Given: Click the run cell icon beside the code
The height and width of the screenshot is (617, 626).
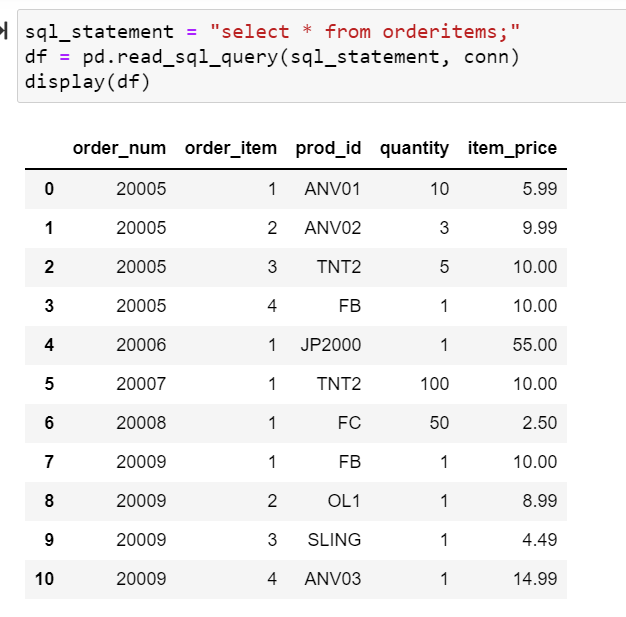Looking at the screenshot, I should coord(3,31).
